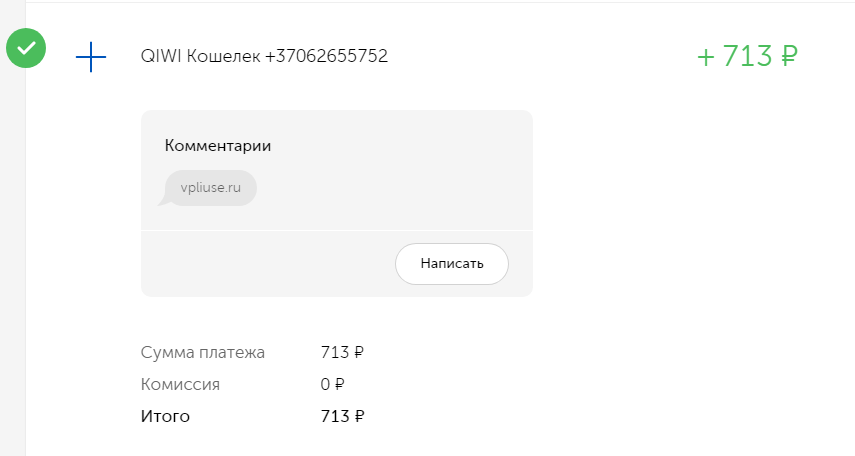Click the Сумма платежа label

tap(202, 352)
